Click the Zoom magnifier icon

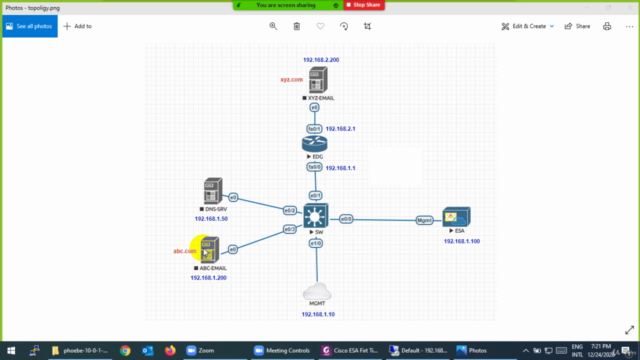(x=273, y=26)
